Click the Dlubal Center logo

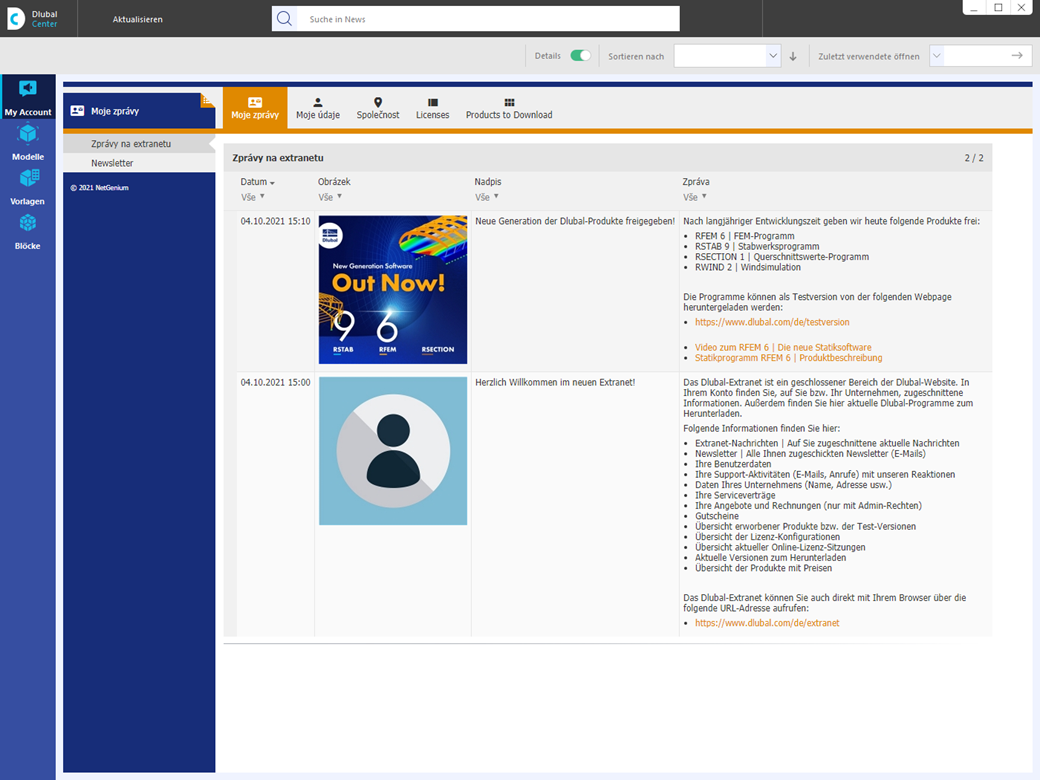pos(32,19)
